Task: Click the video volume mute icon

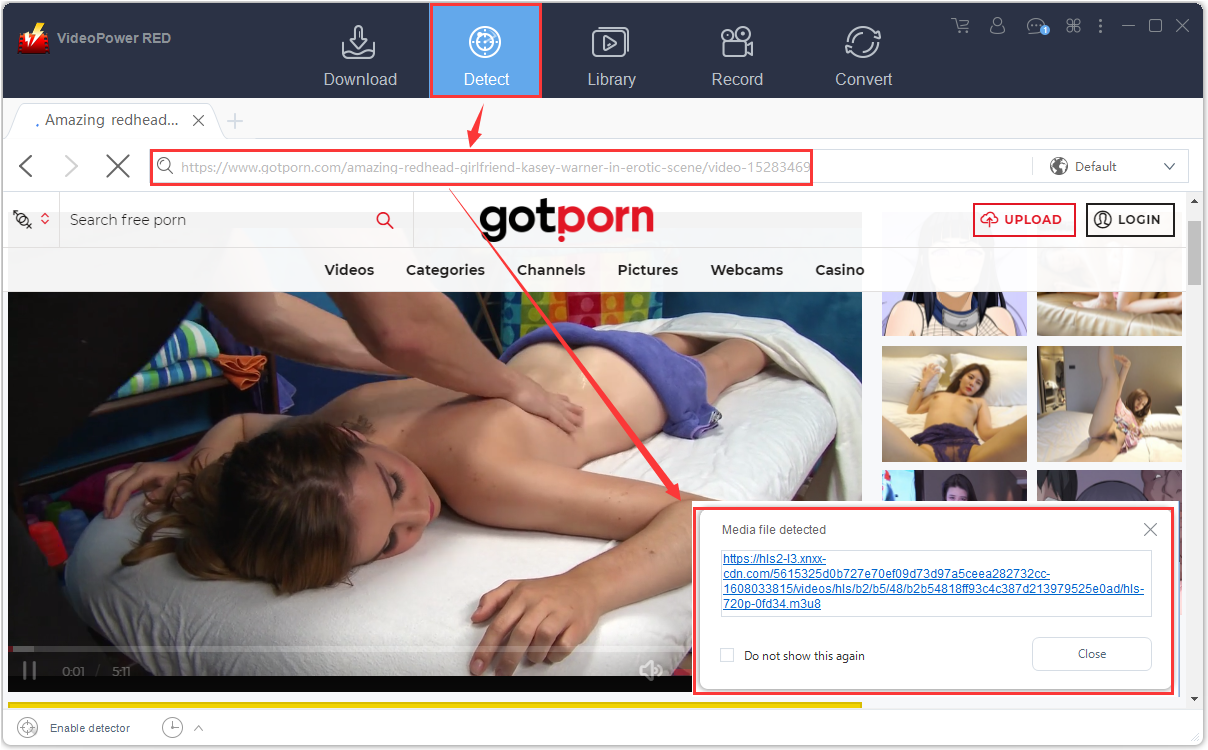Action: [x=651, y=670]
